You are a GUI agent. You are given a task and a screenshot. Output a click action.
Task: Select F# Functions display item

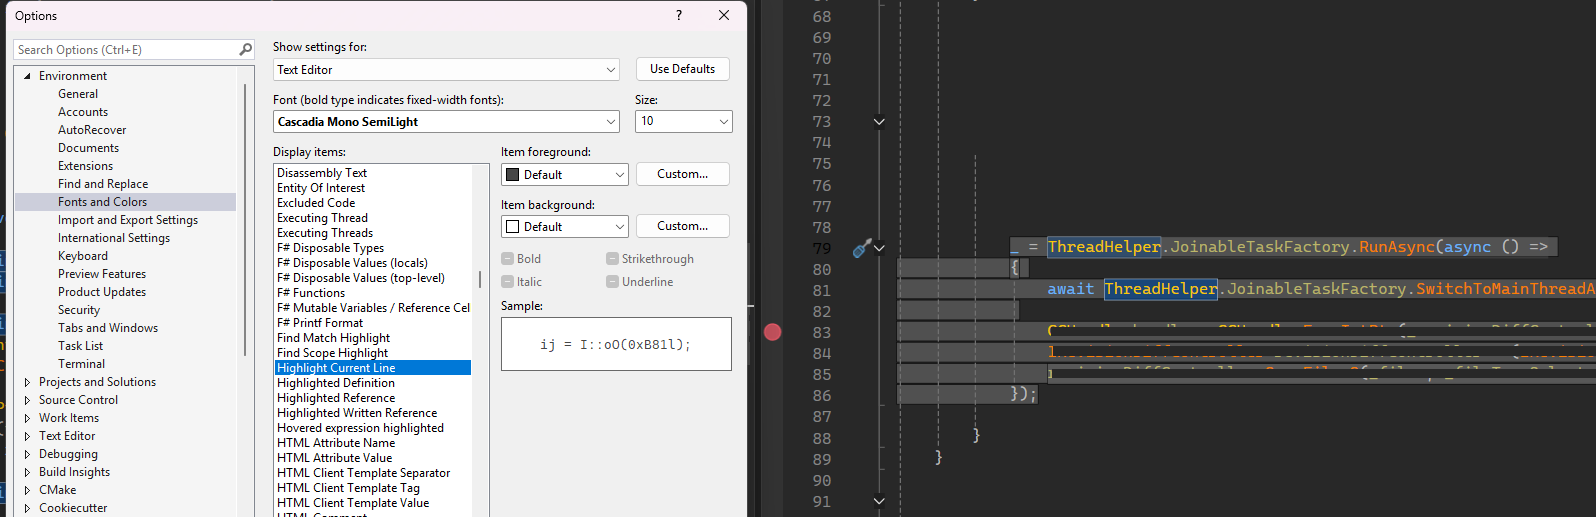click(x=311, y=293)
